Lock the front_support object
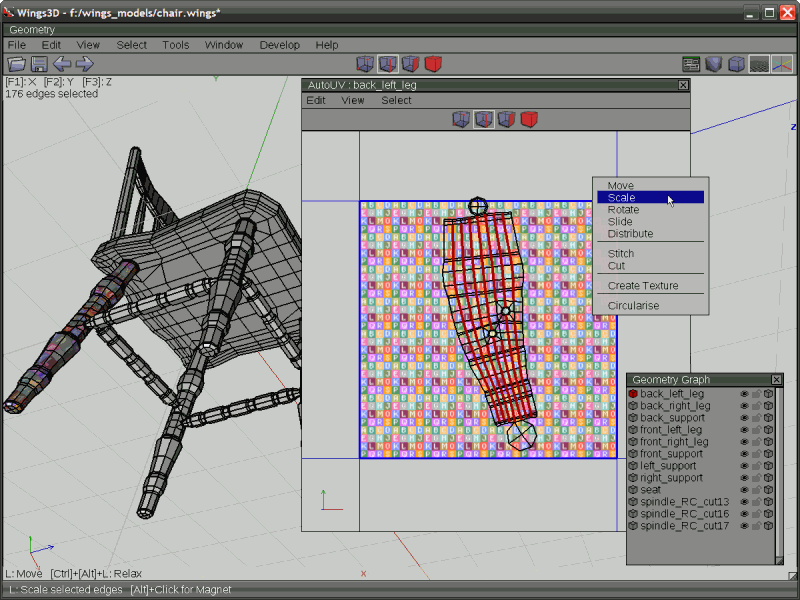800x600 pixels. tap(757, 454)
